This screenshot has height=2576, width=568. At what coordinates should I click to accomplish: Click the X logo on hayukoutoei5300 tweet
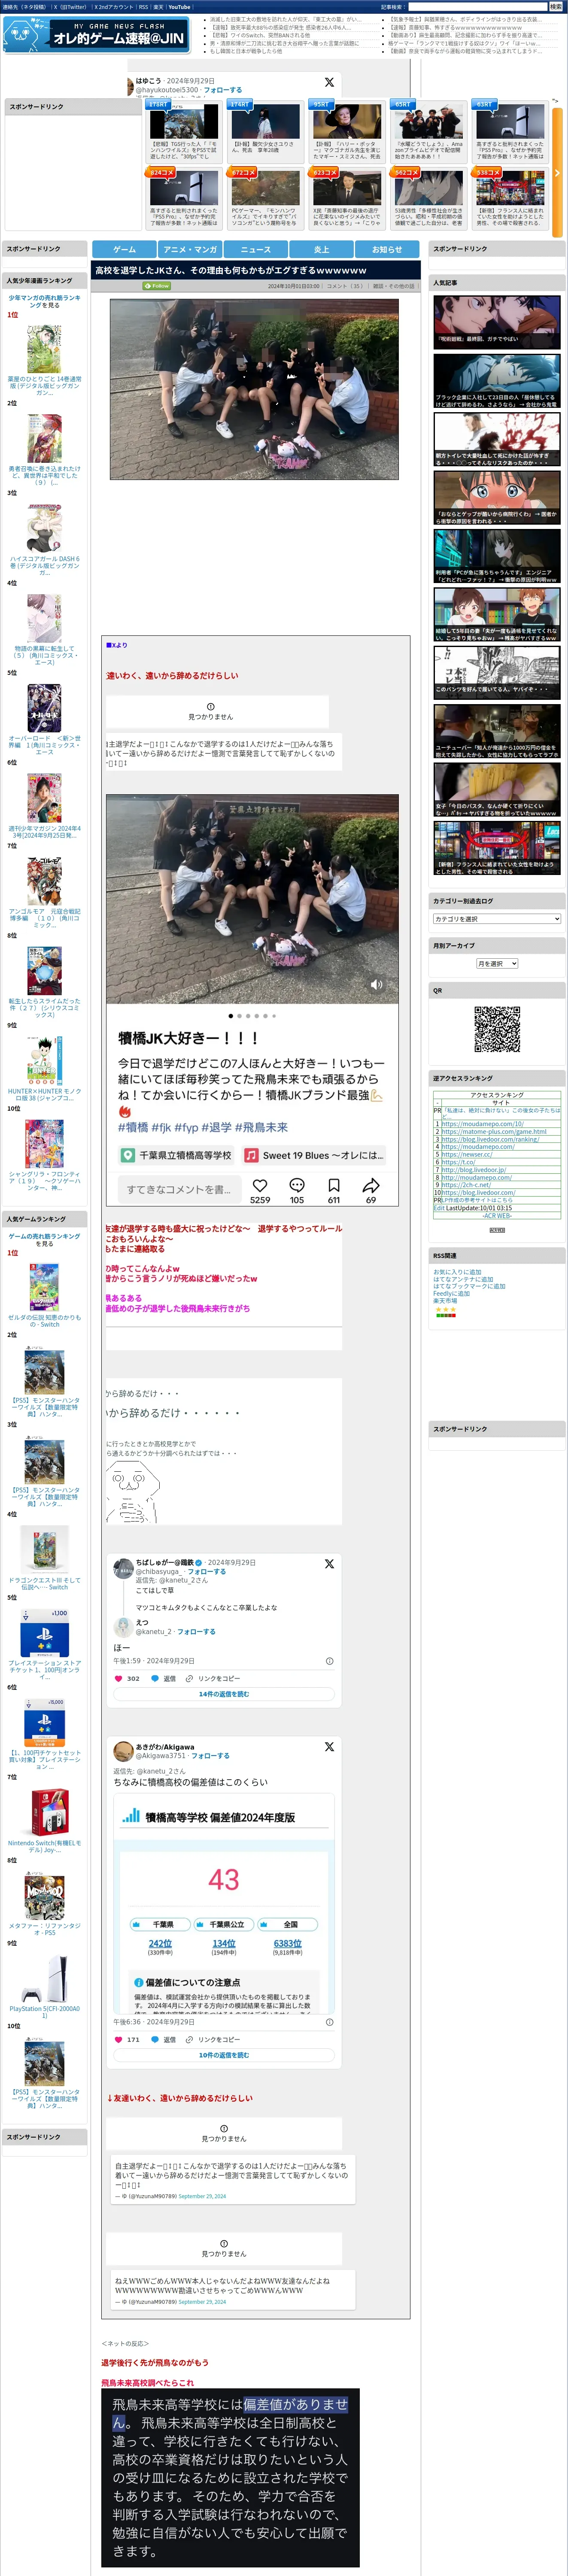[x=329, y=82]
